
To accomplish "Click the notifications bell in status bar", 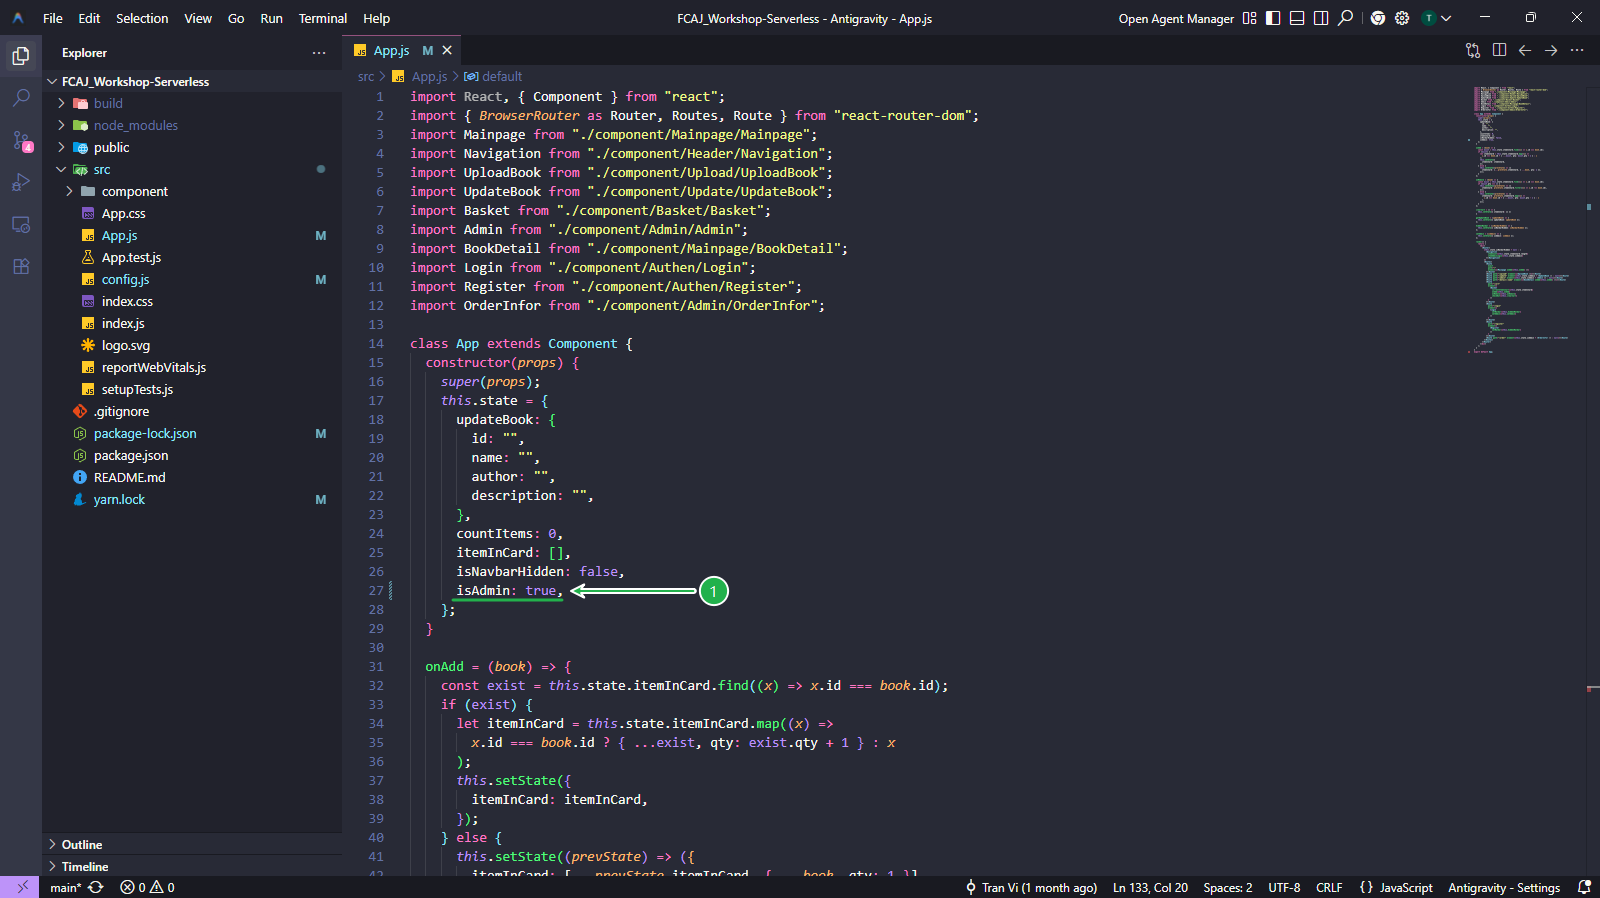I will coord(1584,887).
